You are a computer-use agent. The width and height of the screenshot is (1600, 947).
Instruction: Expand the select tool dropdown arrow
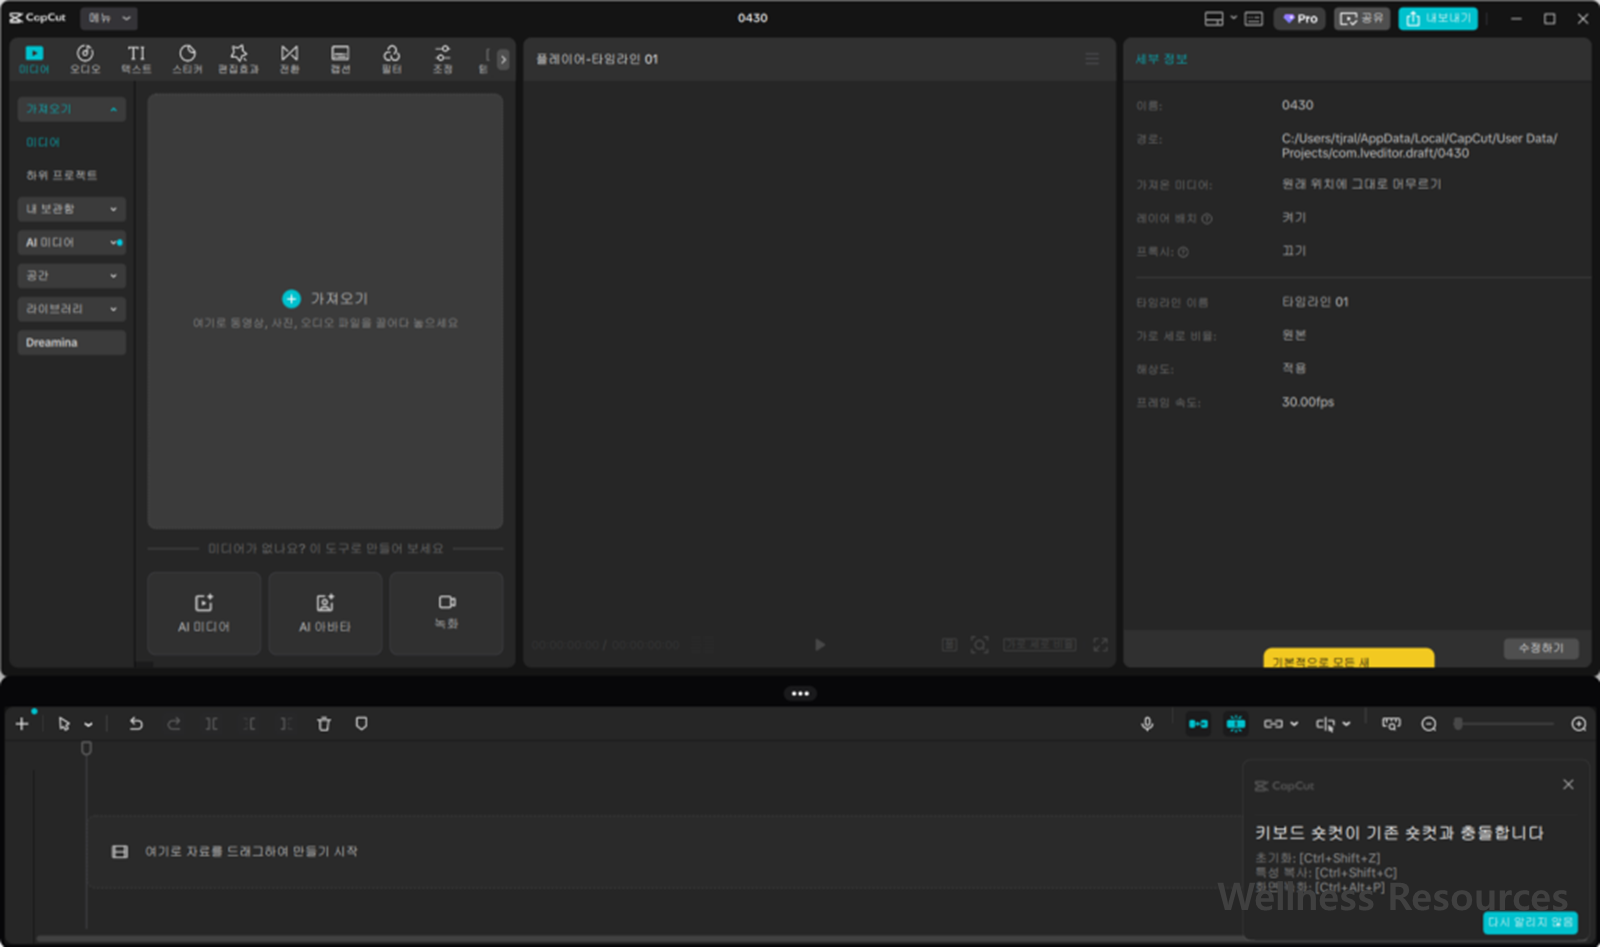coord(88,725)
